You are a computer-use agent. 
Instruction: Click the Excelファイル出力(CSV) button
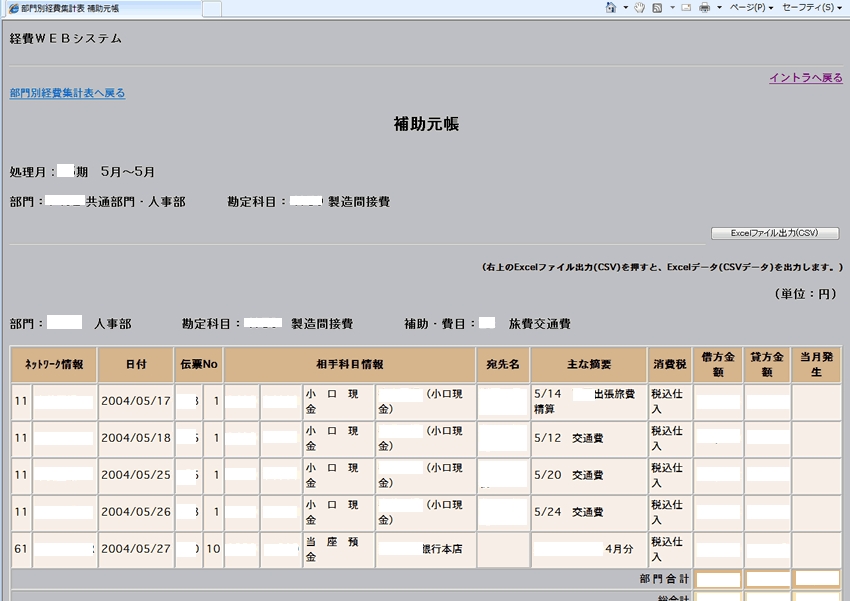(775, 233)
